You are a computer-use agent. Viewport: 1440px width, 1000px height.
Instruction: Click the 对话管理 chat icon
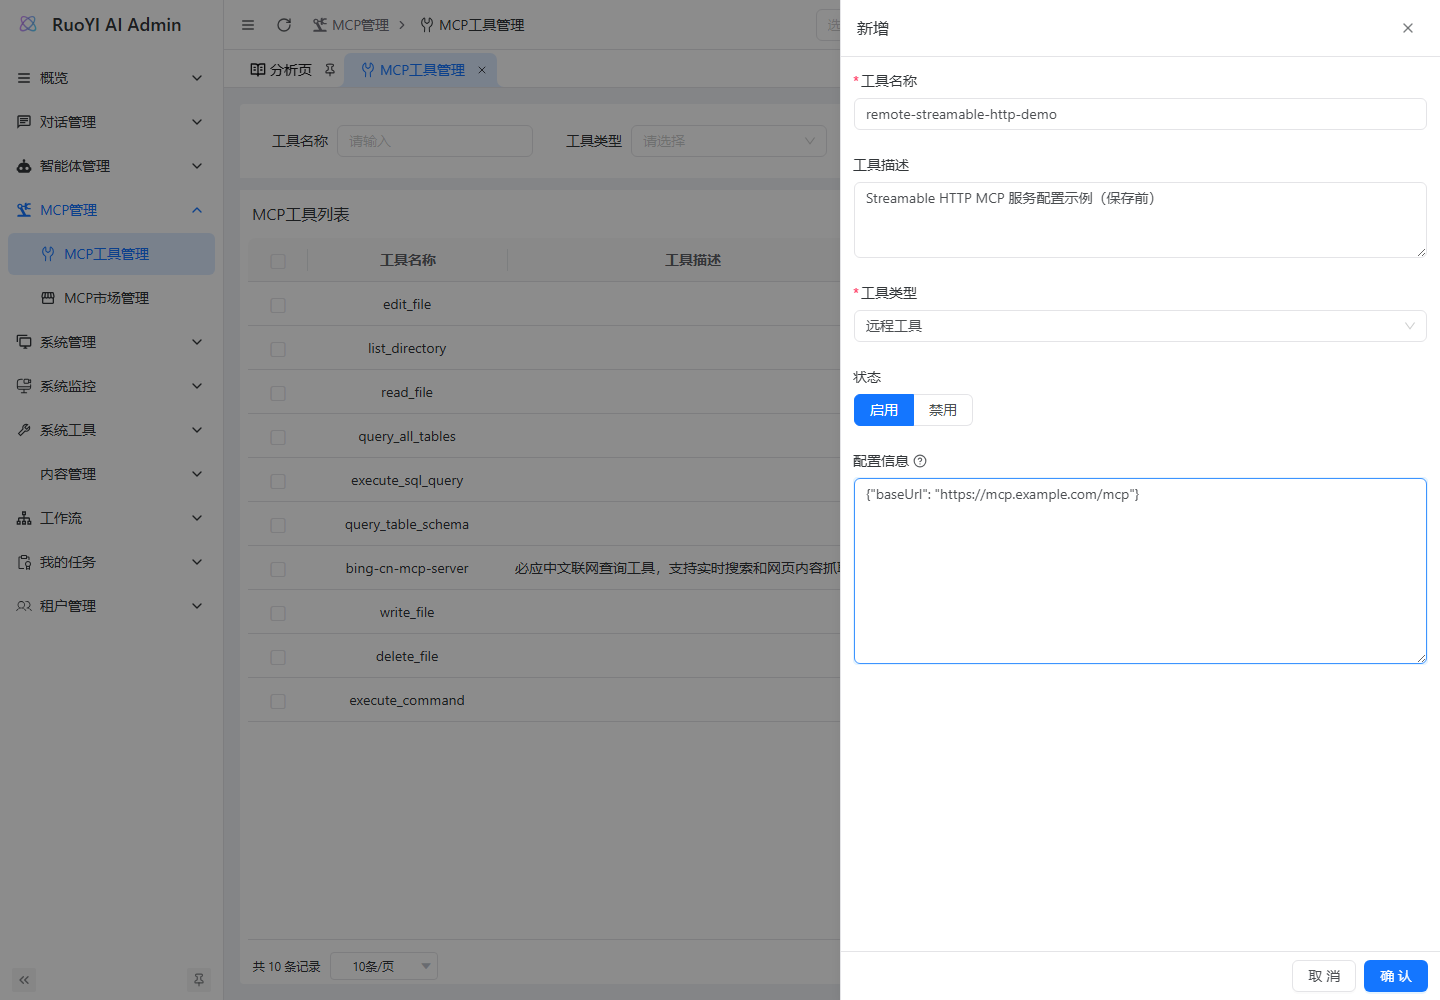[24, 122]
